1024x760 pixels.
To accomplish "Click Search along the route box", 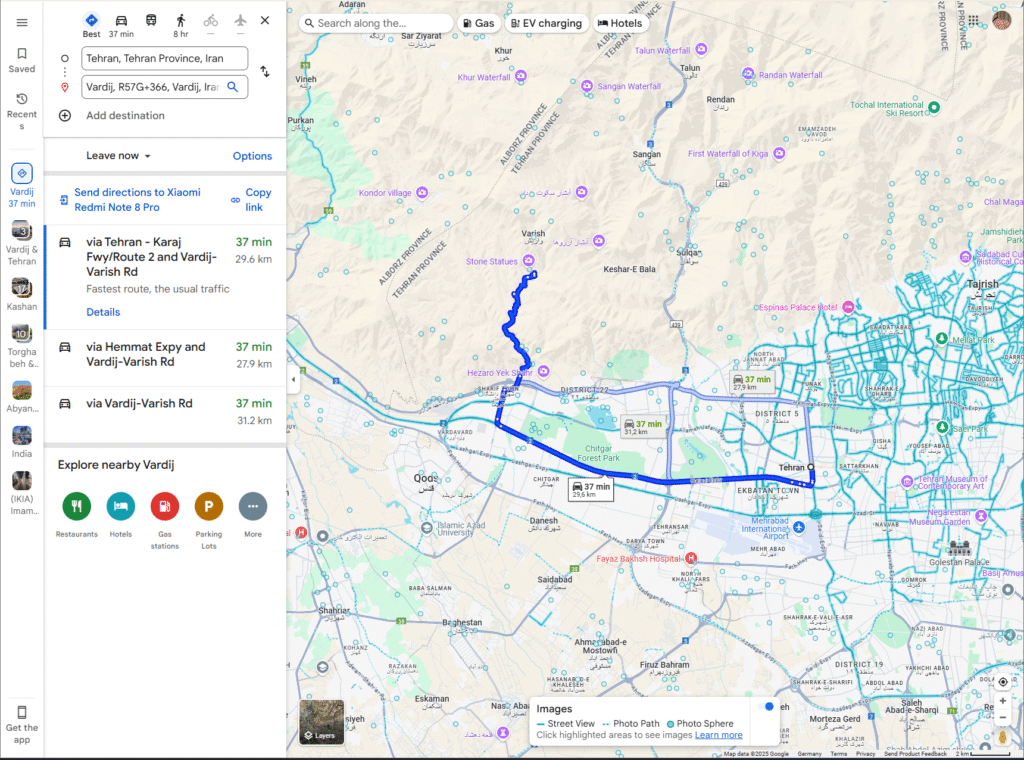I will 377,23.
